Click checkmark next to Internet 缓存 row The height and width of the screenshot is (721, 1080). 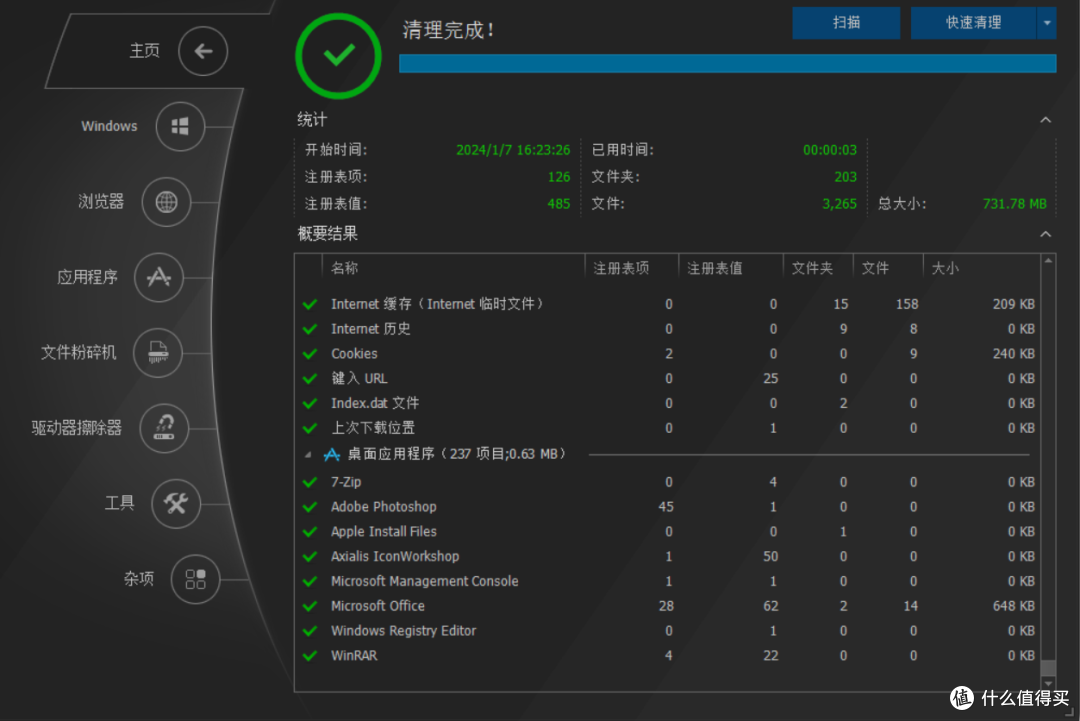click(310, 304)
